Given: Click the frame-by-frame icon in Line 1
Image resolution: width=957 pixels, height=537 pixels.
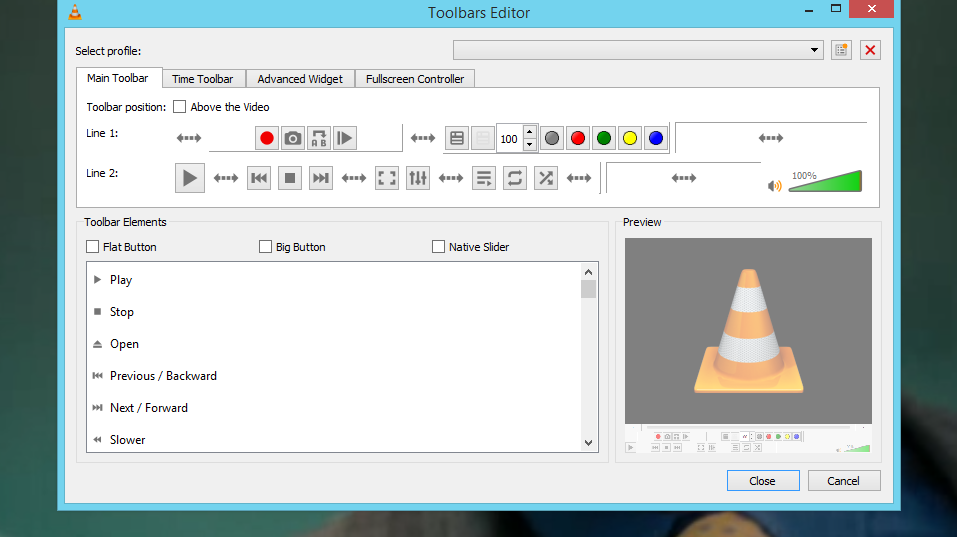Looking at the screenshot, I should (345, 139).
